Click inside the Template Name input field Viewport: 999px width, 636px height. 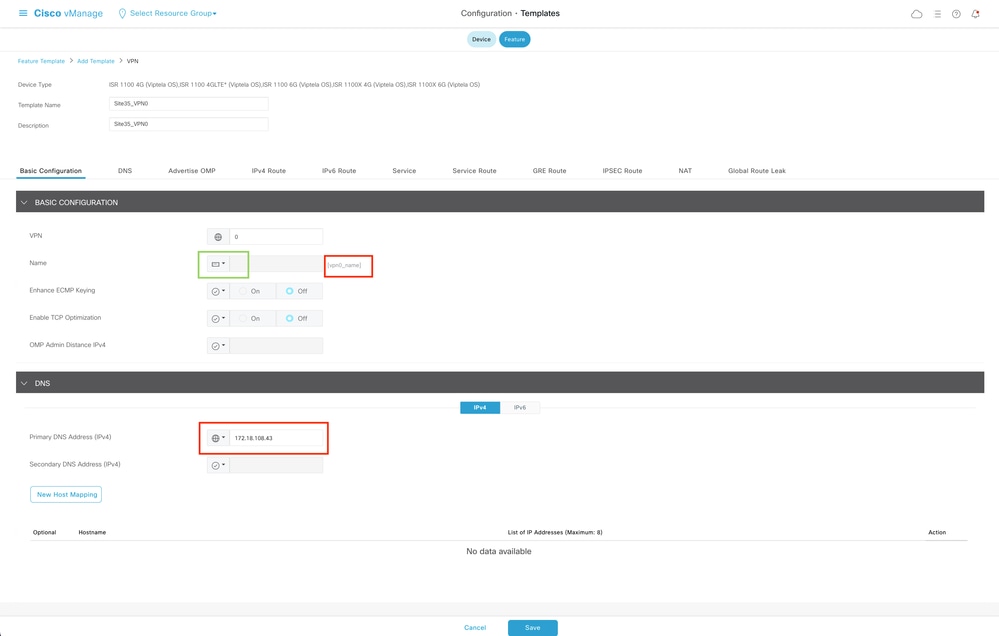pyautogui.click(x=188, y=103)
